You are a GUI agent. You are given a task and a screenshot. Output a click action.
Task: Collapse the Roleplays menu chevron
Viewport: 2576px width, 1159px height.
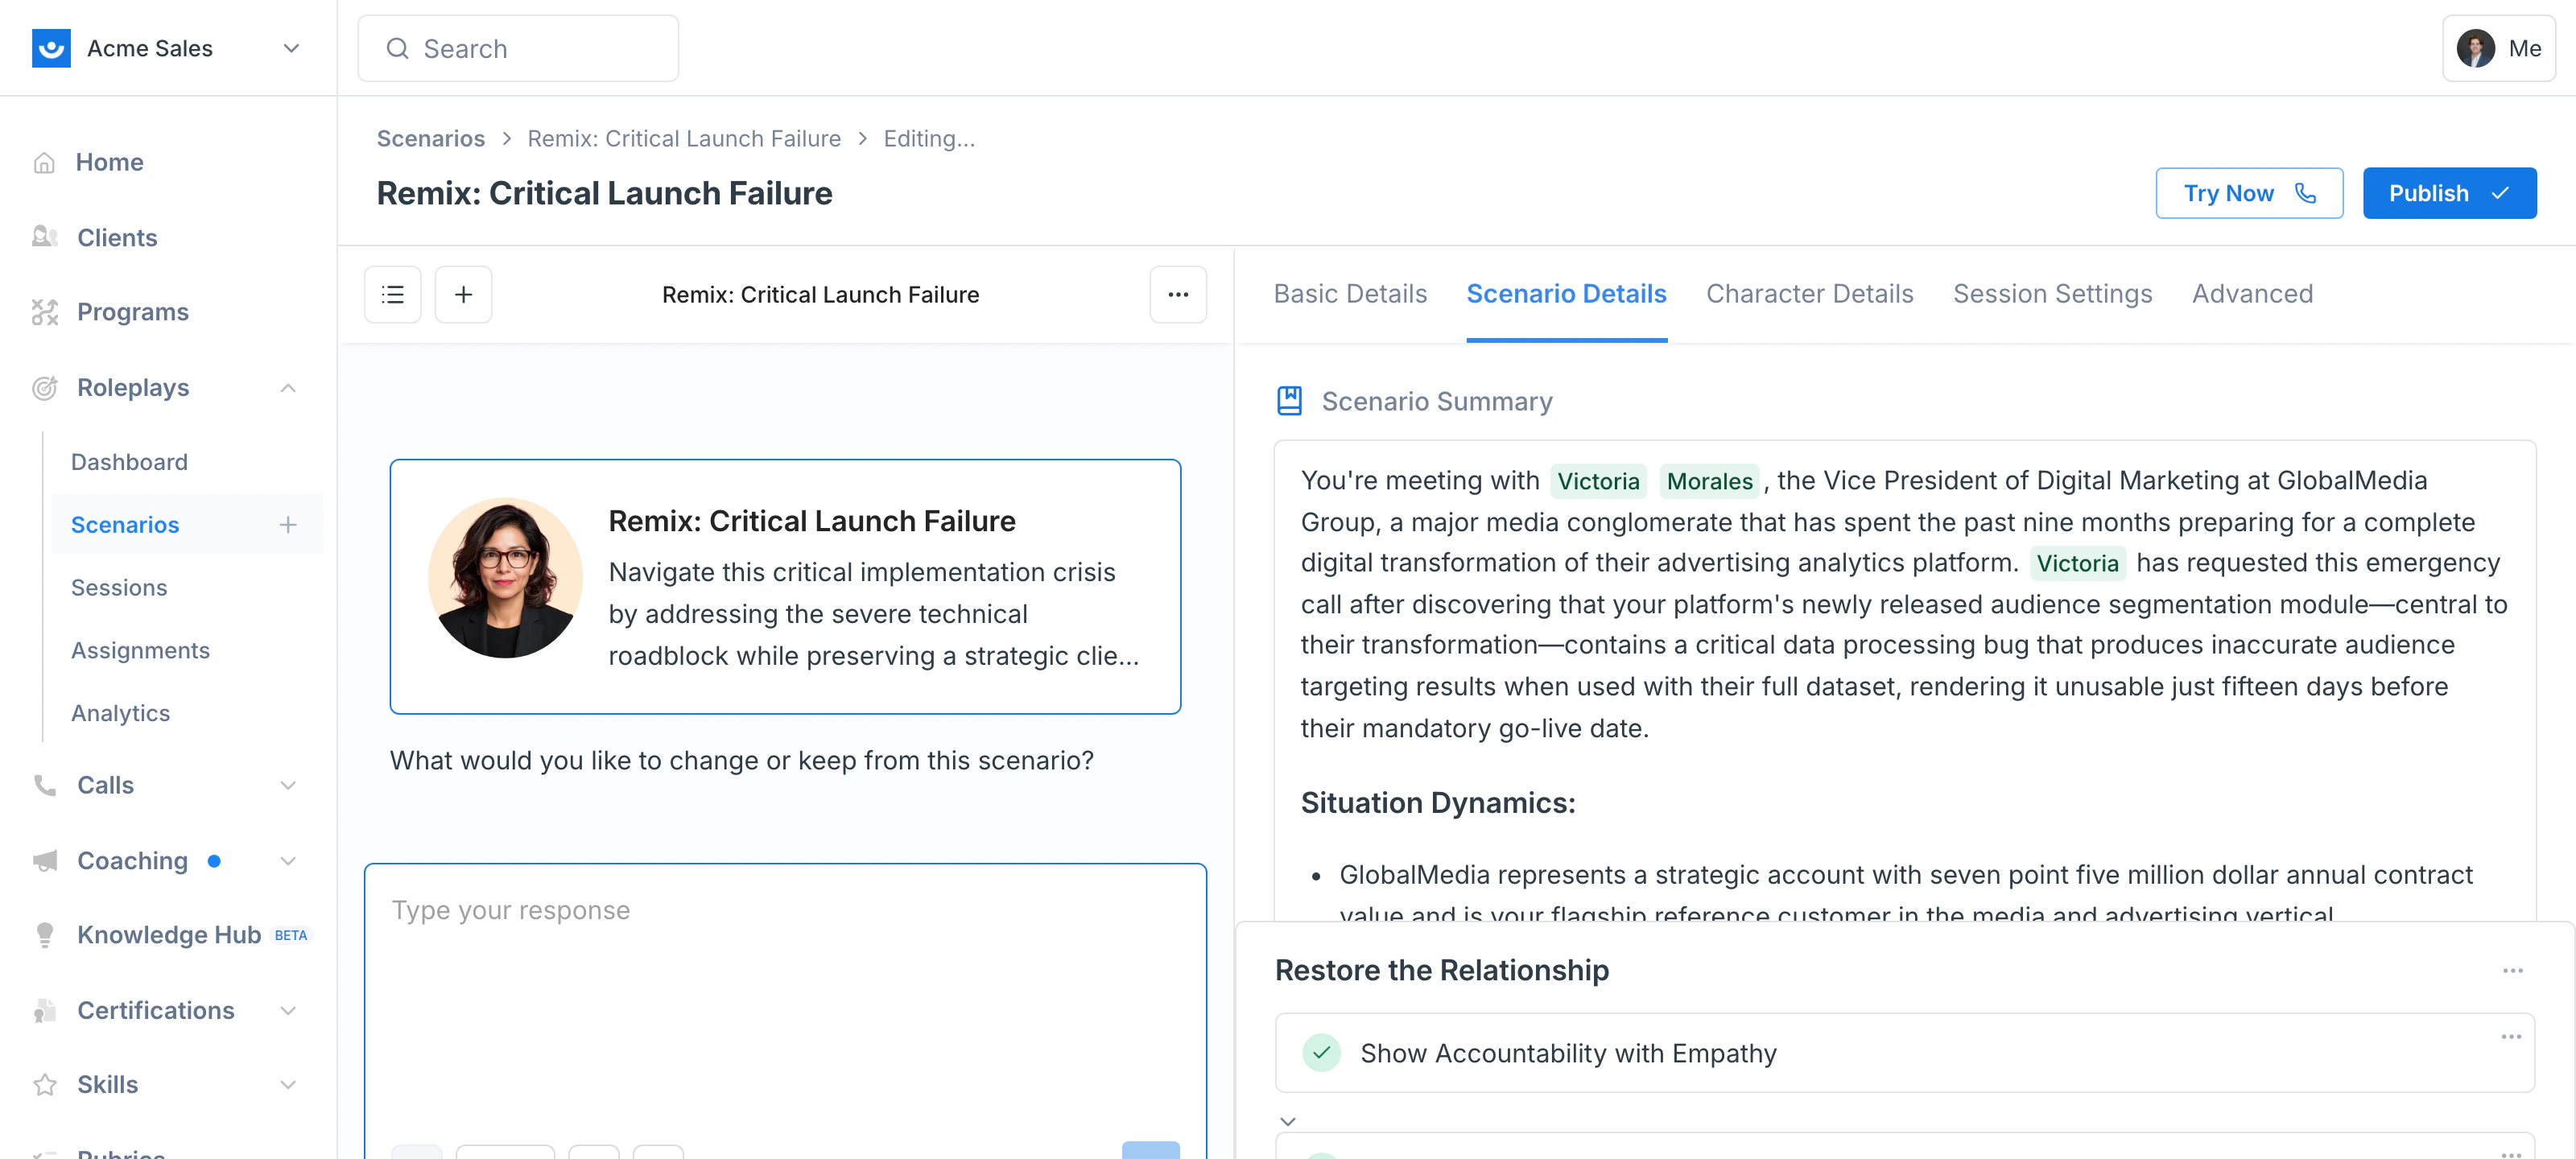click(288, 388)
